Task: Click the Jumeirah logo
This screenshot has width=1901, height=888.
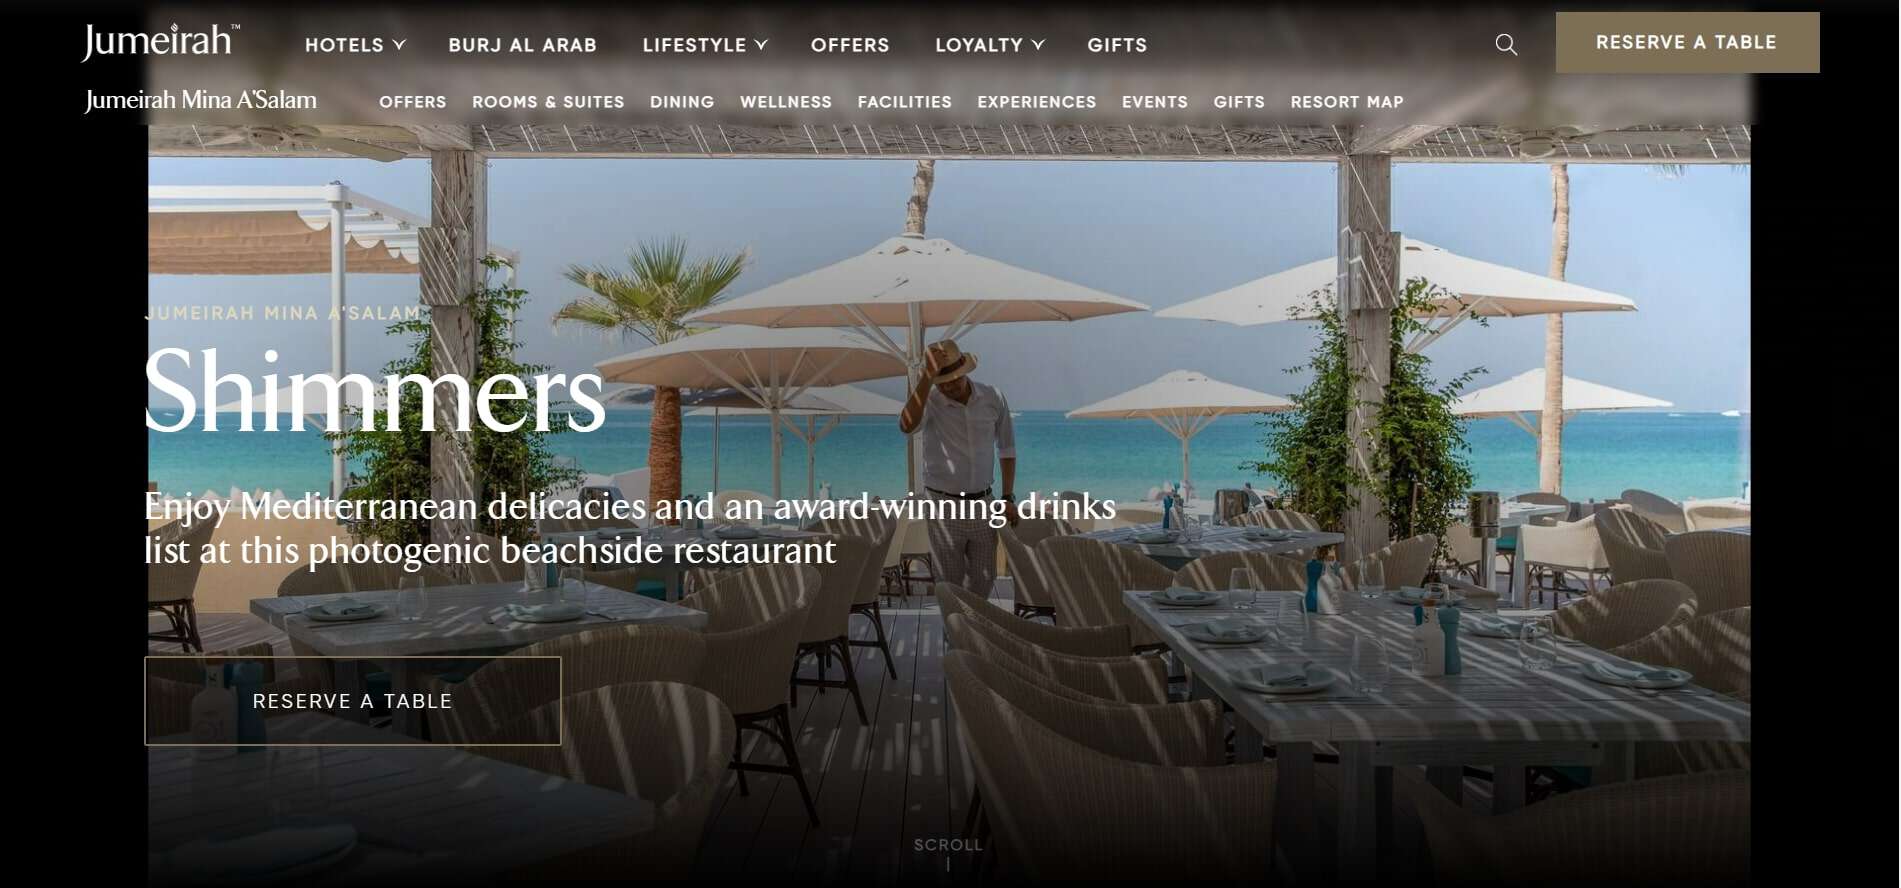Action: pyautogui.click(x=161, y=42)
